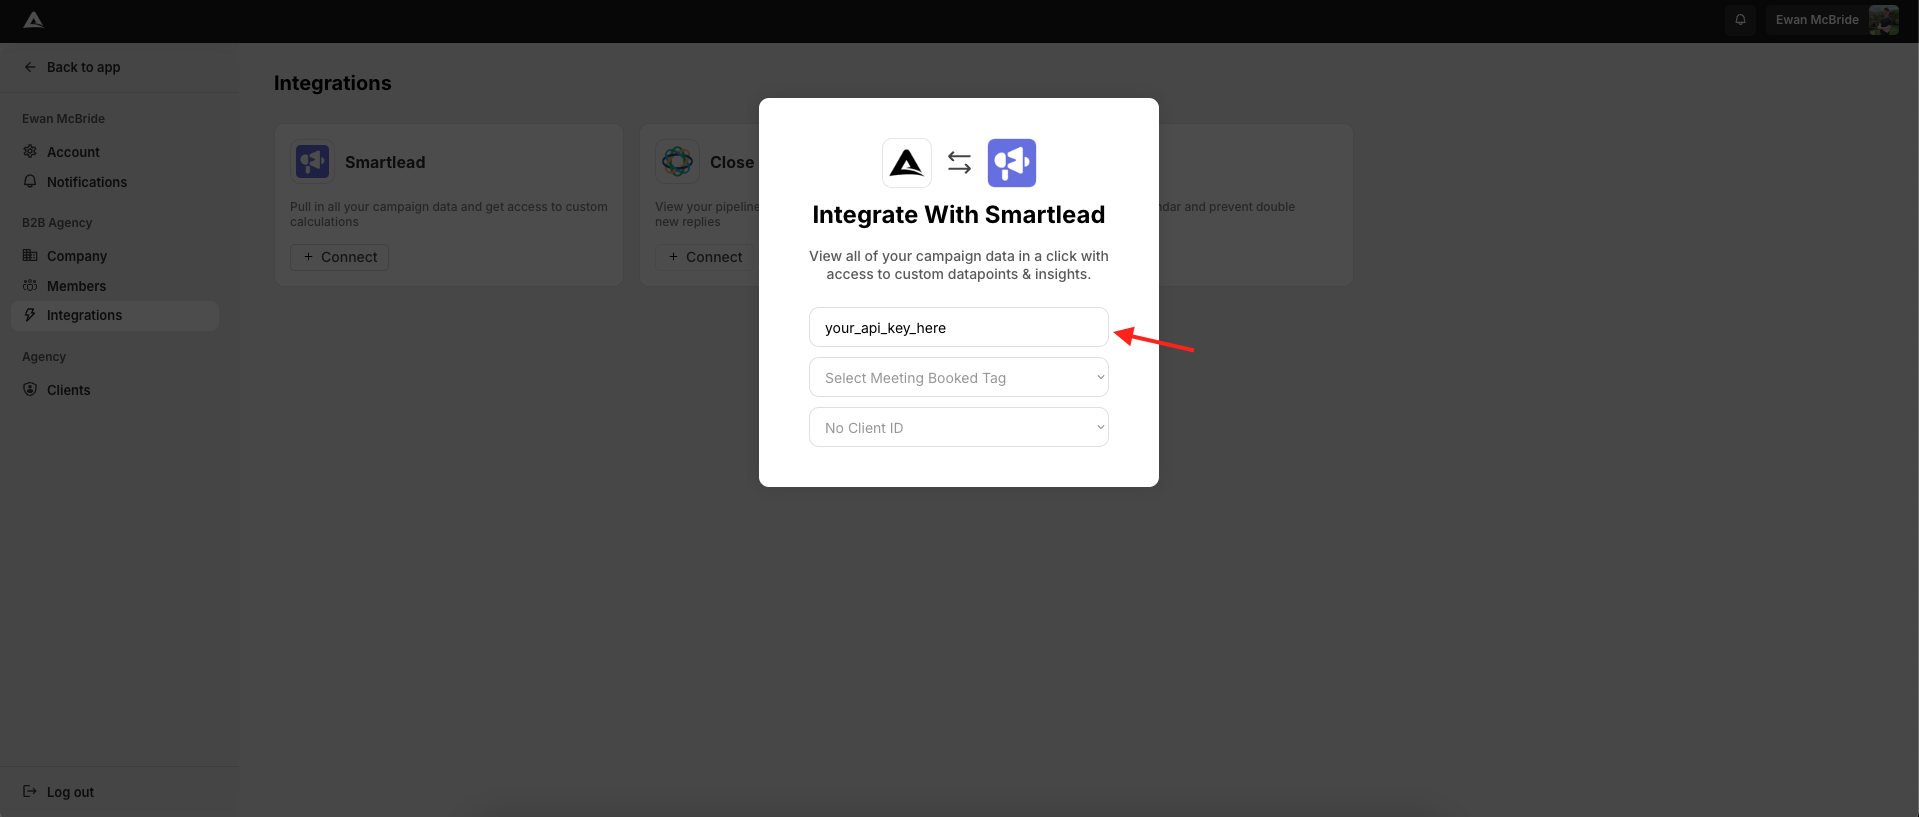
Task: Open Company settings page
Action: click(x=77, y=256)
